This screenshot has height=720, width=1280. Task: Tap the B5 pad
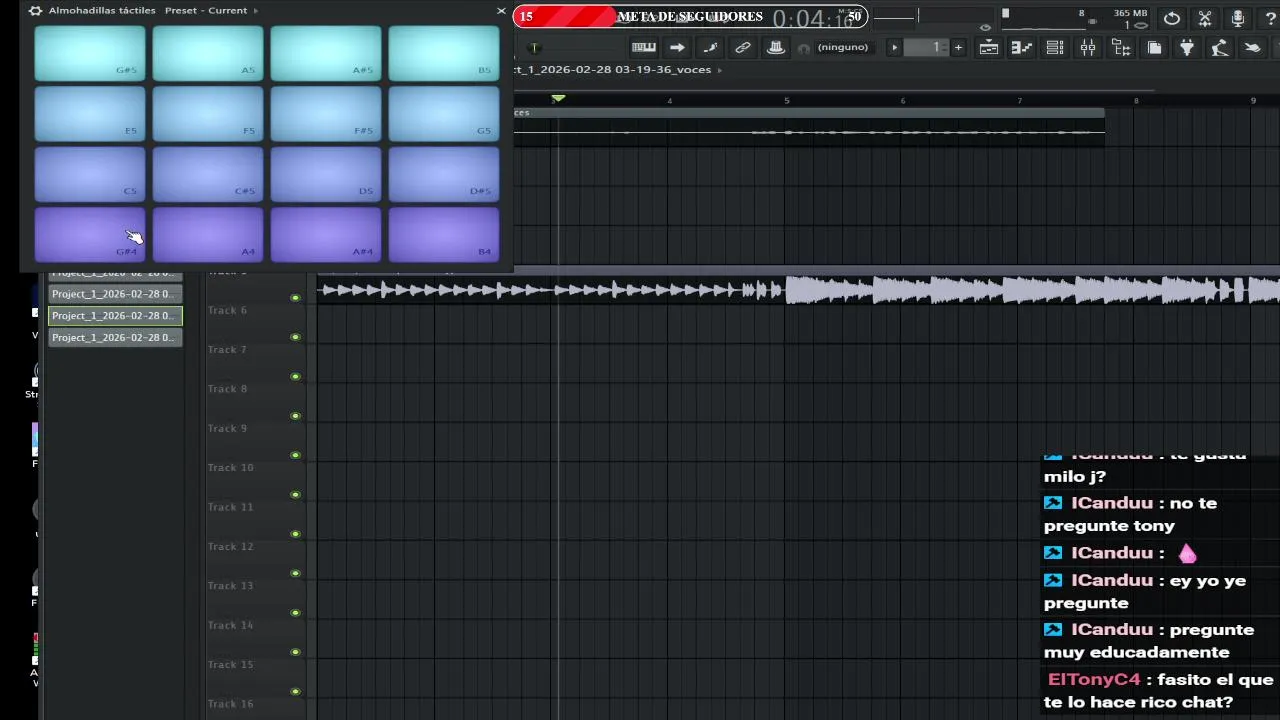(444, 53)
